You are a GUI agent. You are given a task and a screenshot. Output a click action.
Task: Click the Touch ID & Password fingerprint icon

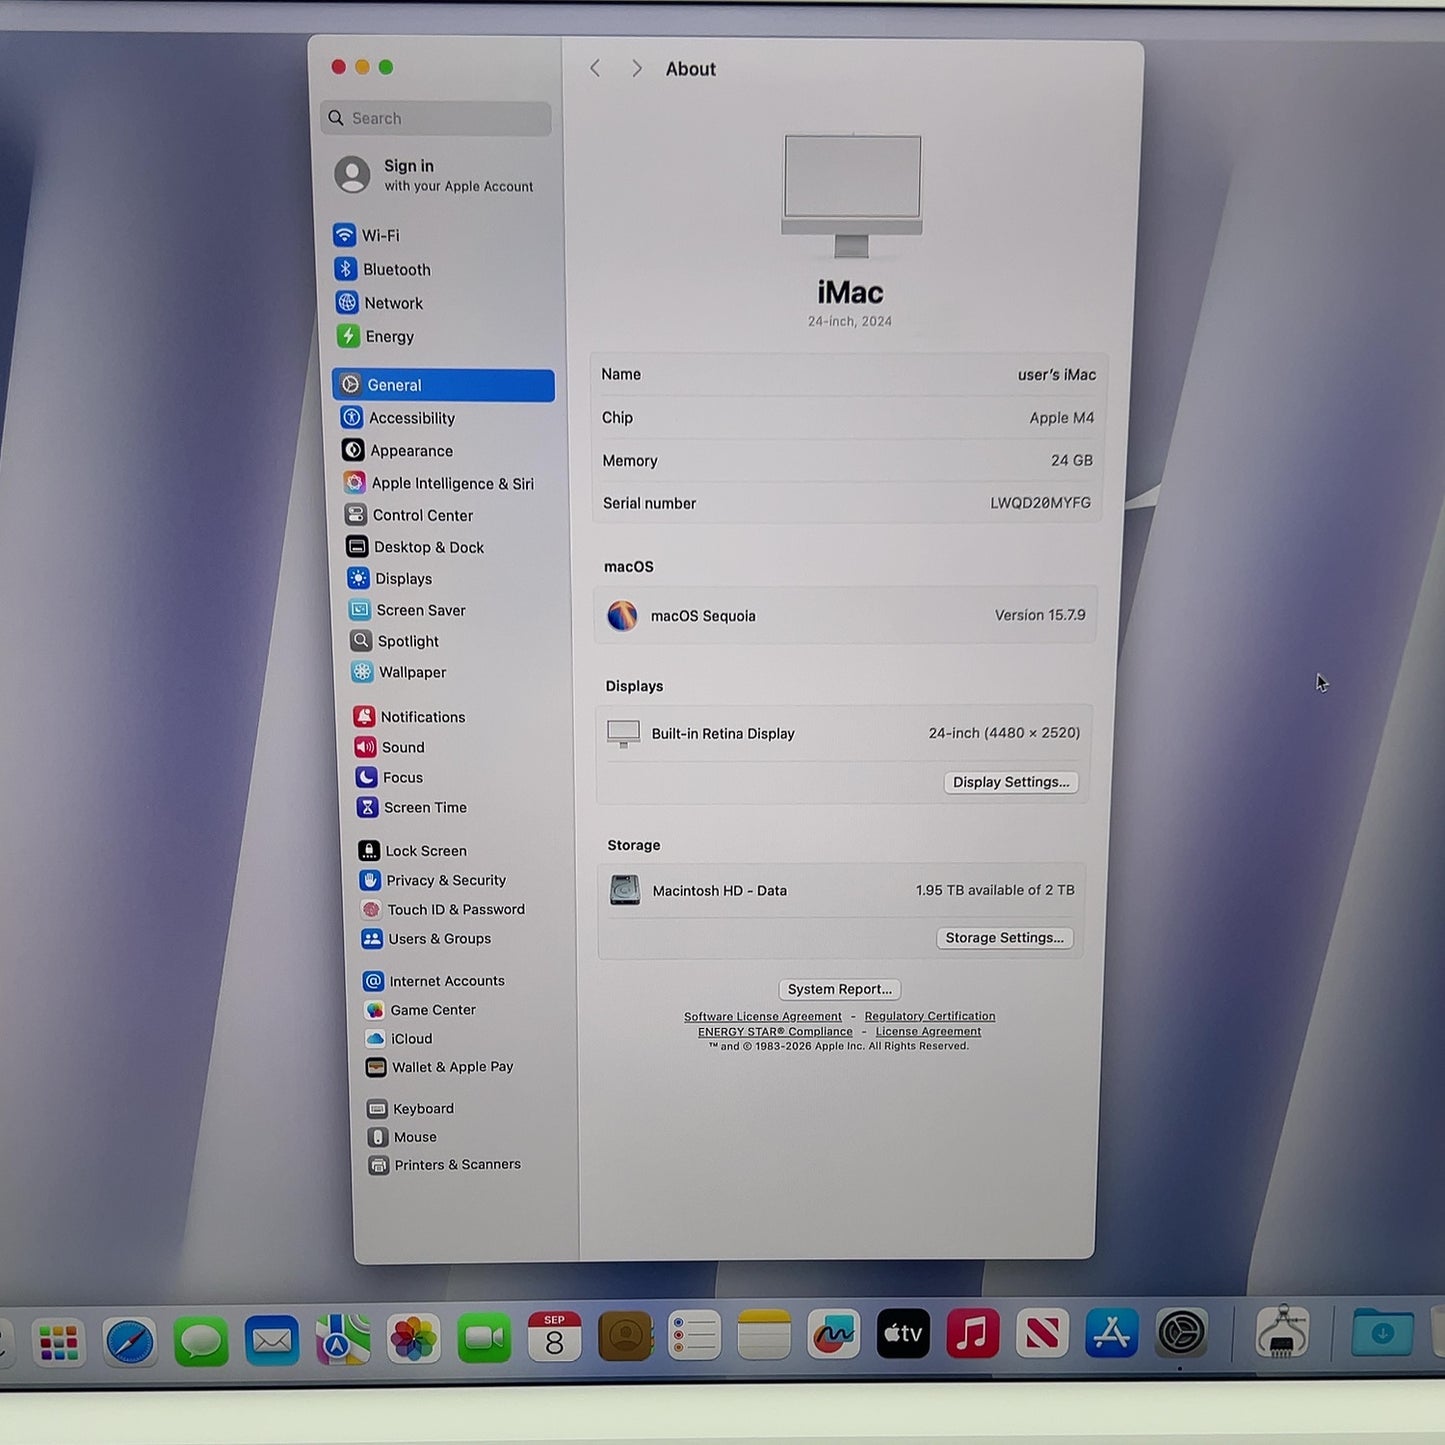click(x=371, y=909)
